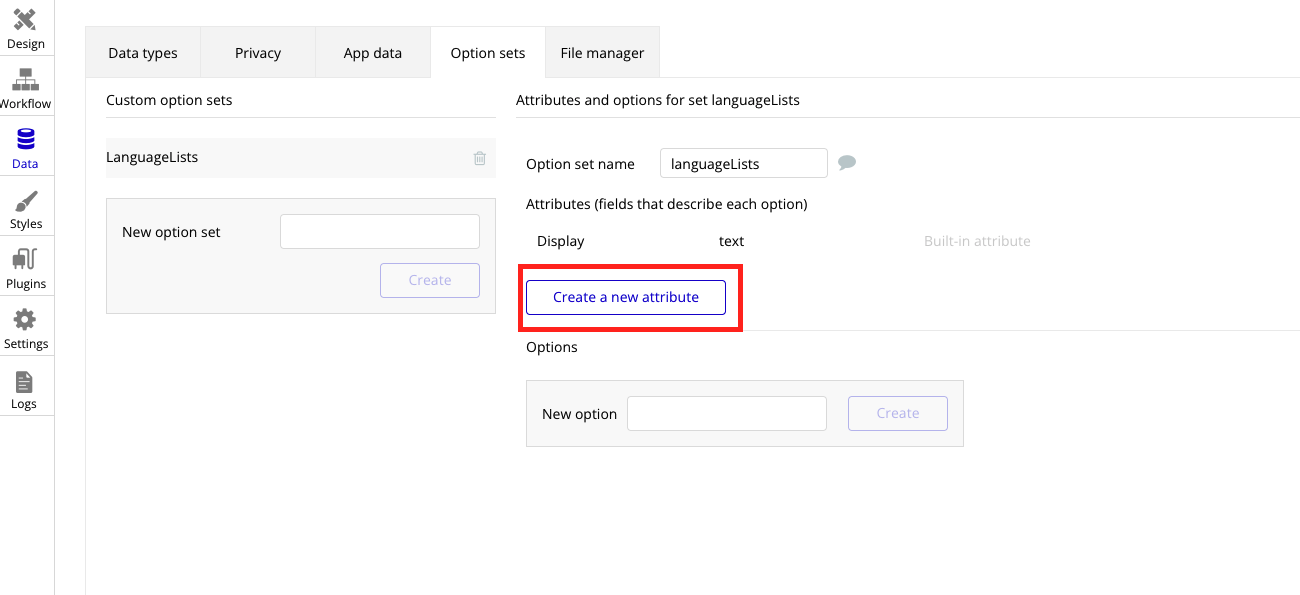Open the Styles brush icon

tap(26, 208)
